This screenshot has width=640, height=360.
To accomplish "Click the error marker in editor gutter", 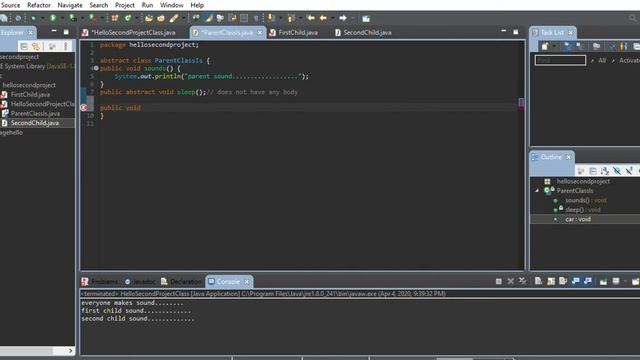I will click(84, 107).
